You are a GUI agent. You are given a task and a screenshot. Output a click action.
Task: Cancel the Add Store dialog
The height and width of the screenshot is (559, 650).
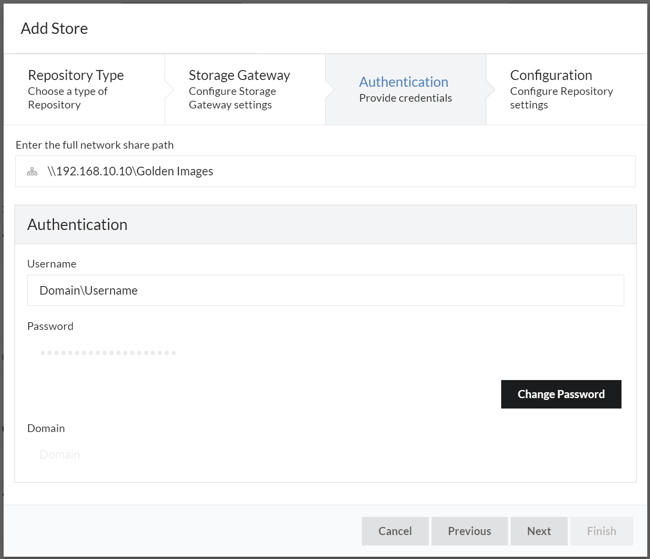pyautogui.click(x=395, y=531)
